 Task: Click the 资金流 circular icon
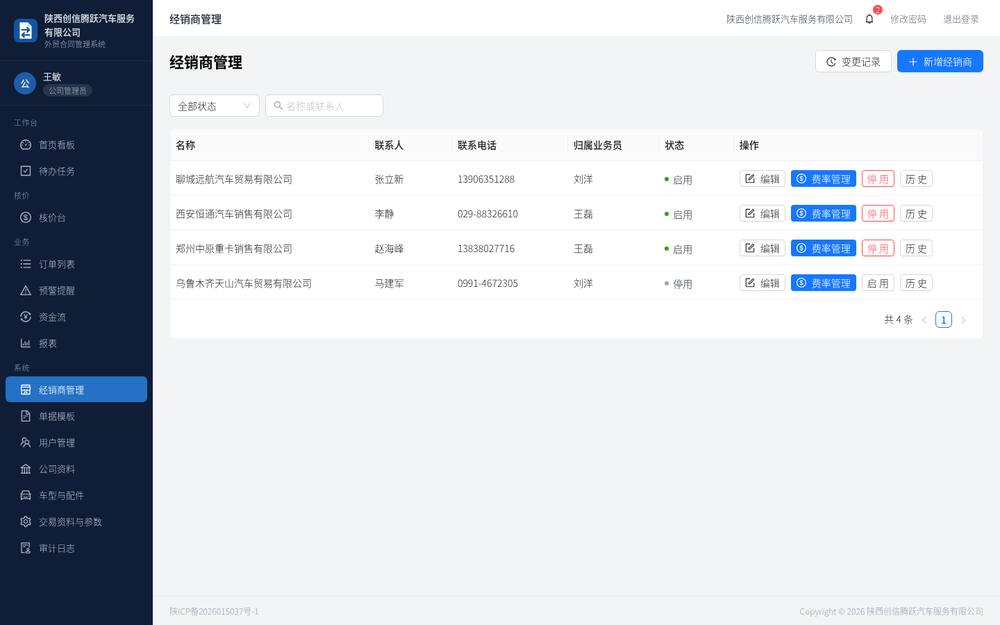point(26,317)
